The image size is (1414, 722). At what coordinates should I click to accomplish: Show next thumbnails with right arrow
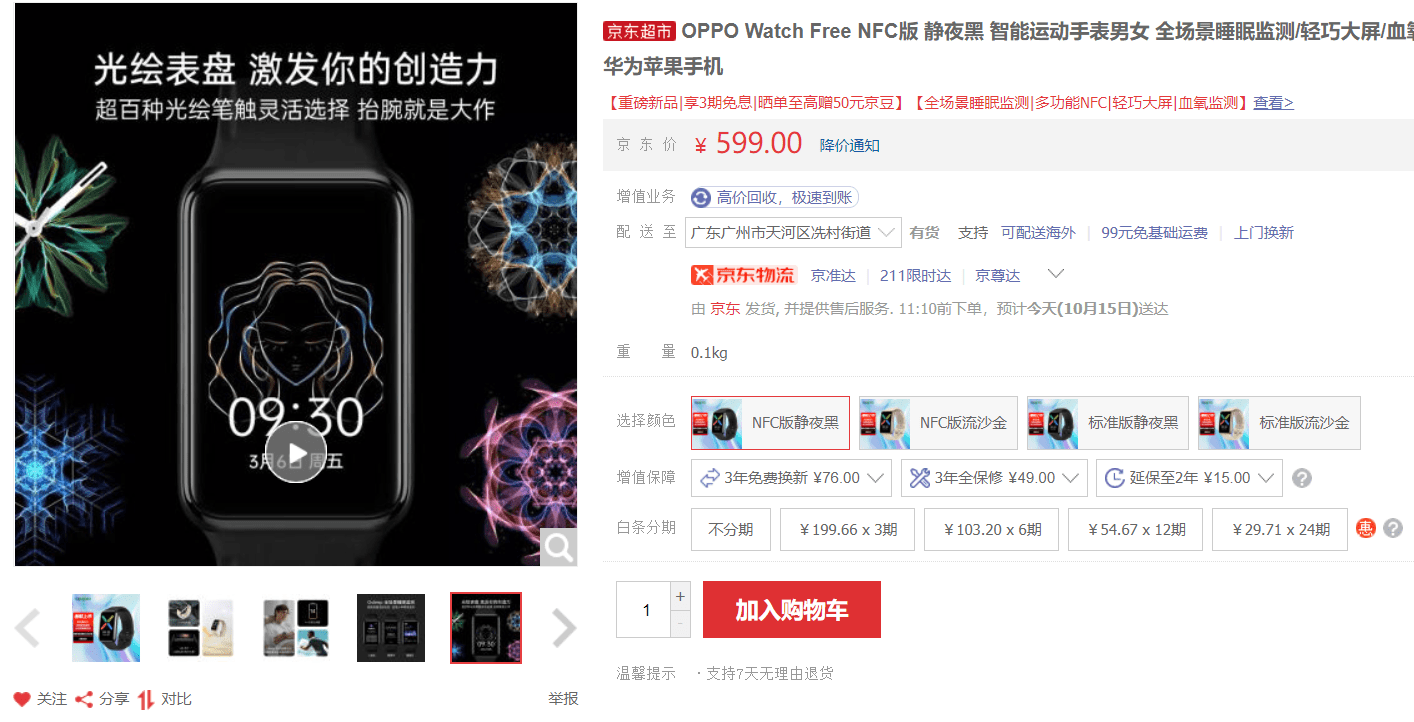(564, 628)
